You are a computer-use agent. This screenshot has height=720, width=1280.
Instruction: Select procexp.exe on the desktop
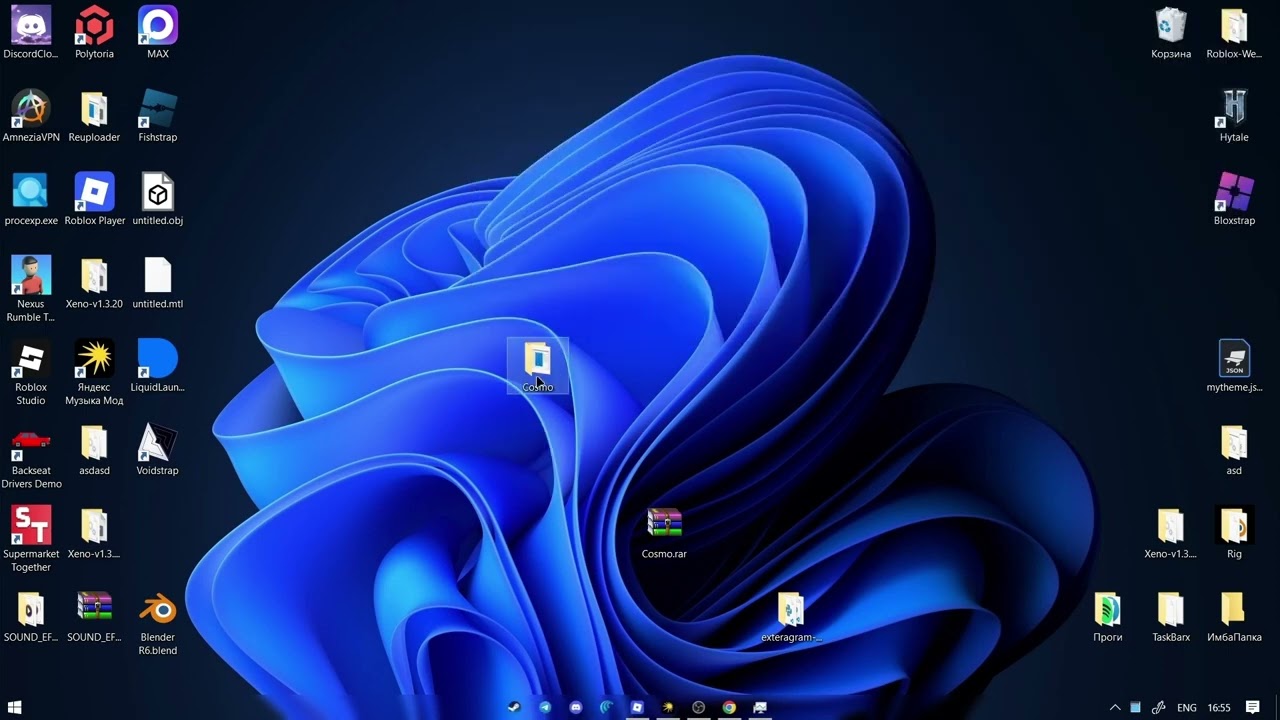(x=31, y=199)
